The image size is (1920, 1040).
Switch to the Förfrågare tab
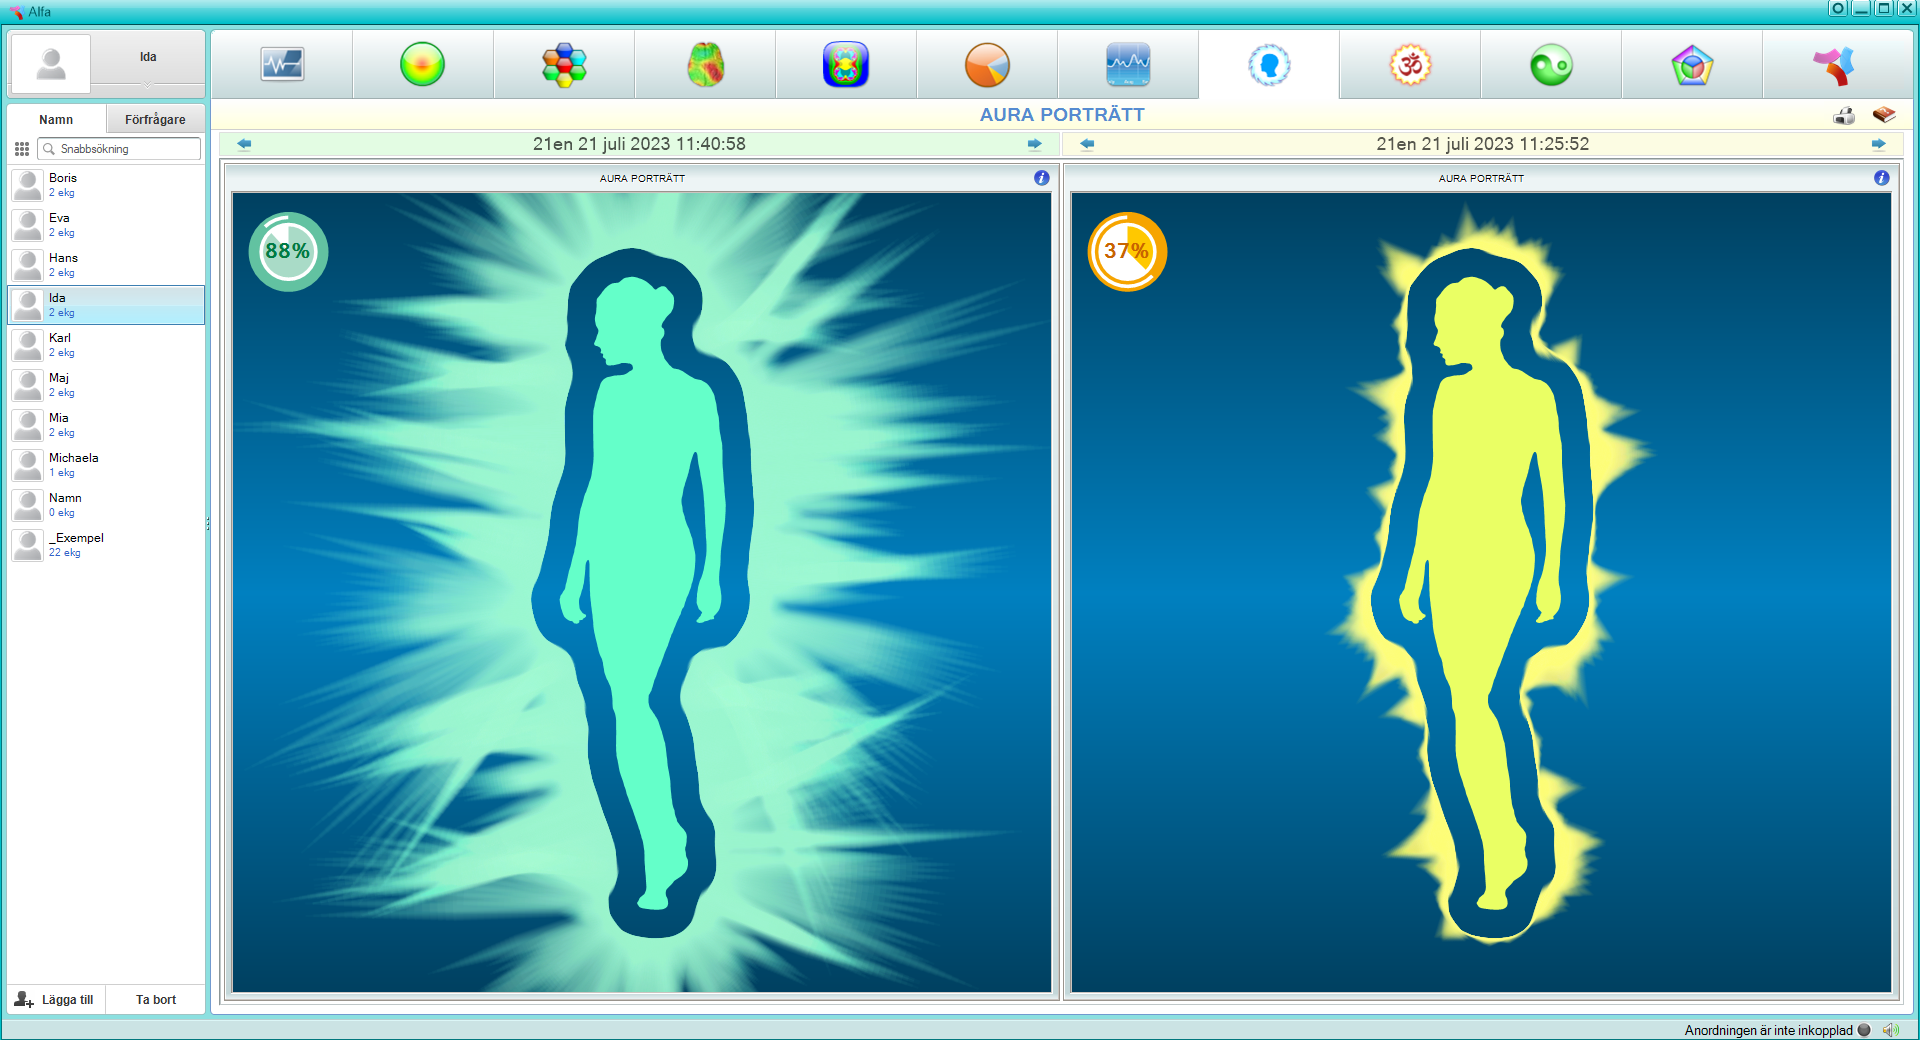(x=155, y=119)
